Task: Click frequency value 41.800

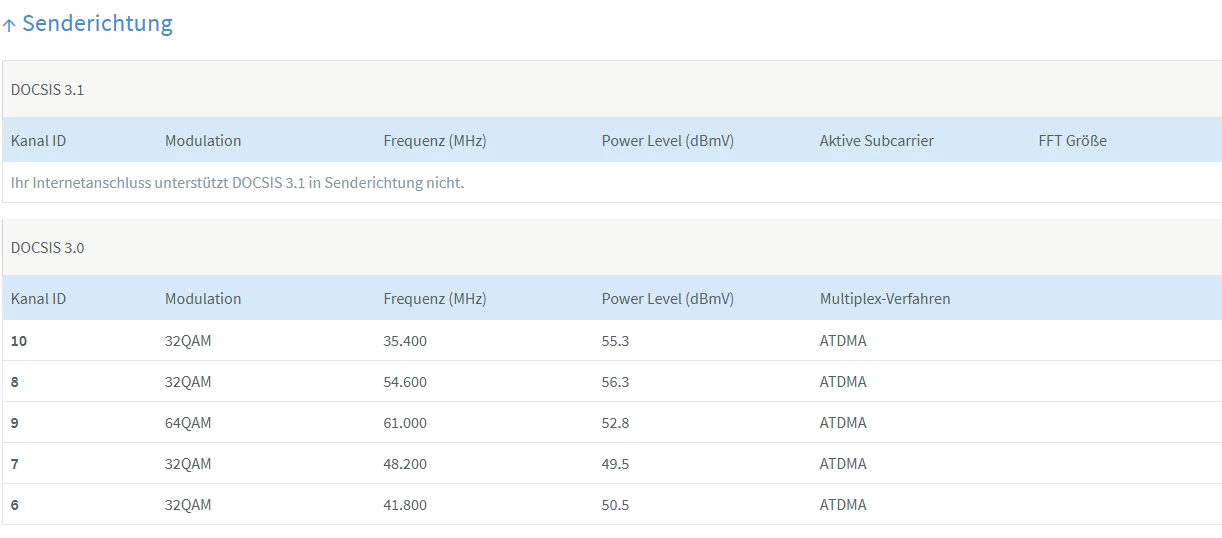Action: coord(404,505)
